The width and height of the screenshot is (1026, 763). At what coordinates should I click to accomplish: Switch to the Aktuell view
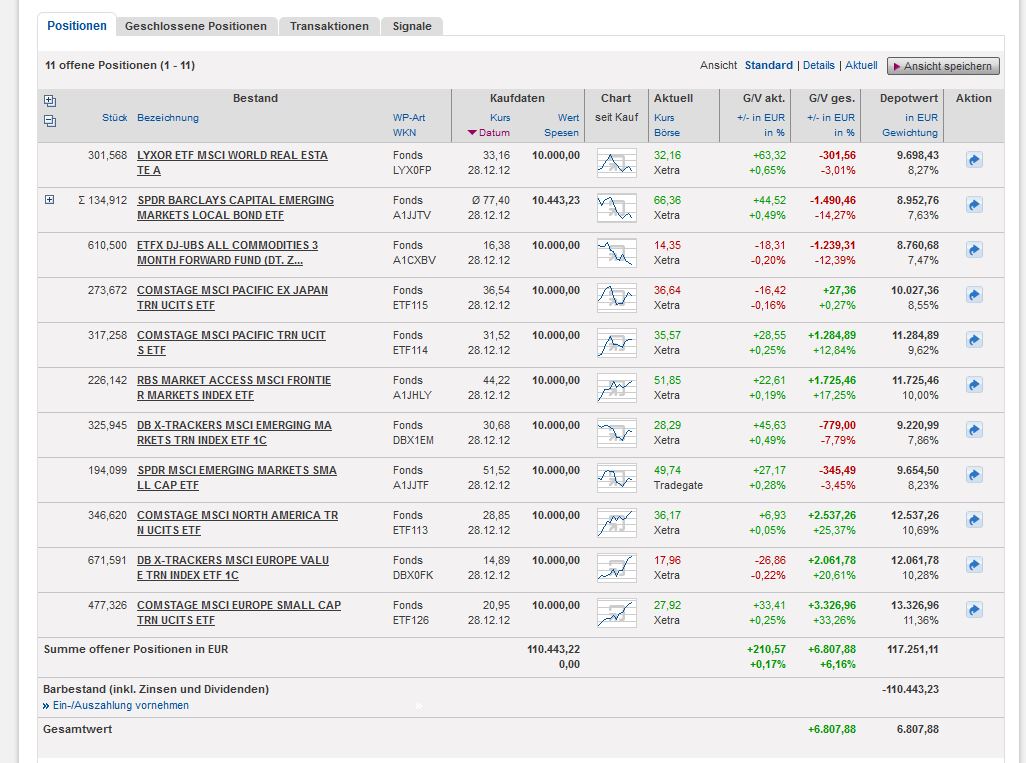pyautogui.click(x=861, y=66)
